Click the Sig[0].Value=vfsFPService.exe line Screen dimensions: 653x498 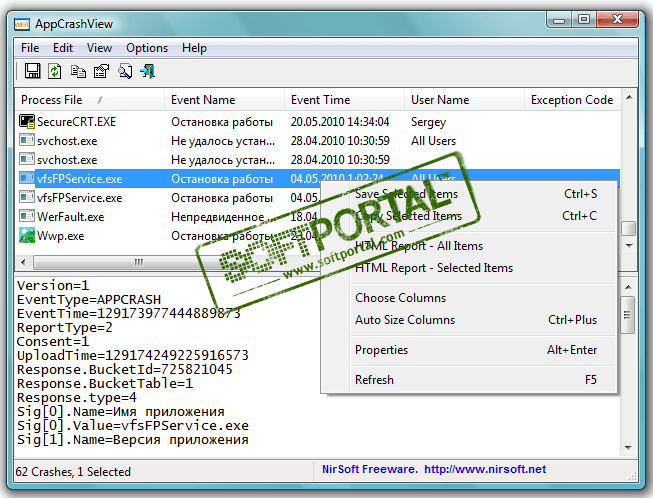(132, 426)
